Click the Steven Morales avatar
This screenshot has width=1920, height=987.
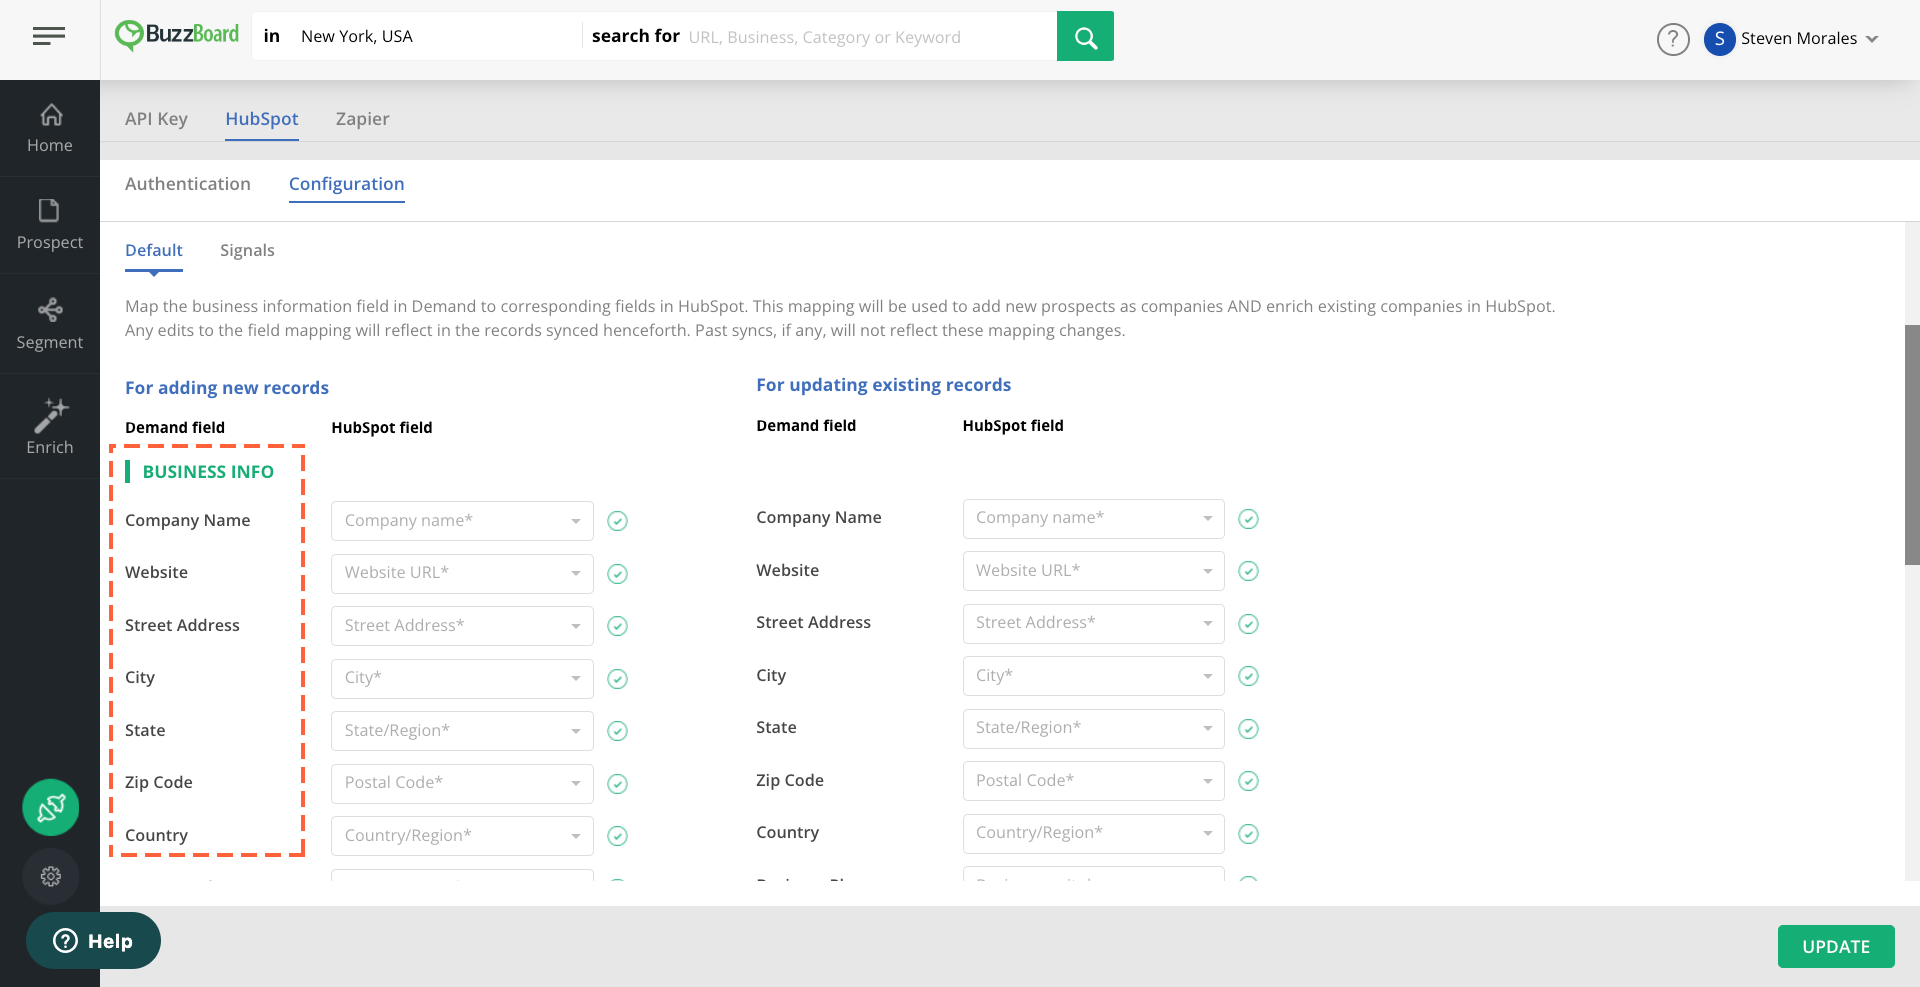pyautogui.click(x=1719, y=39)
